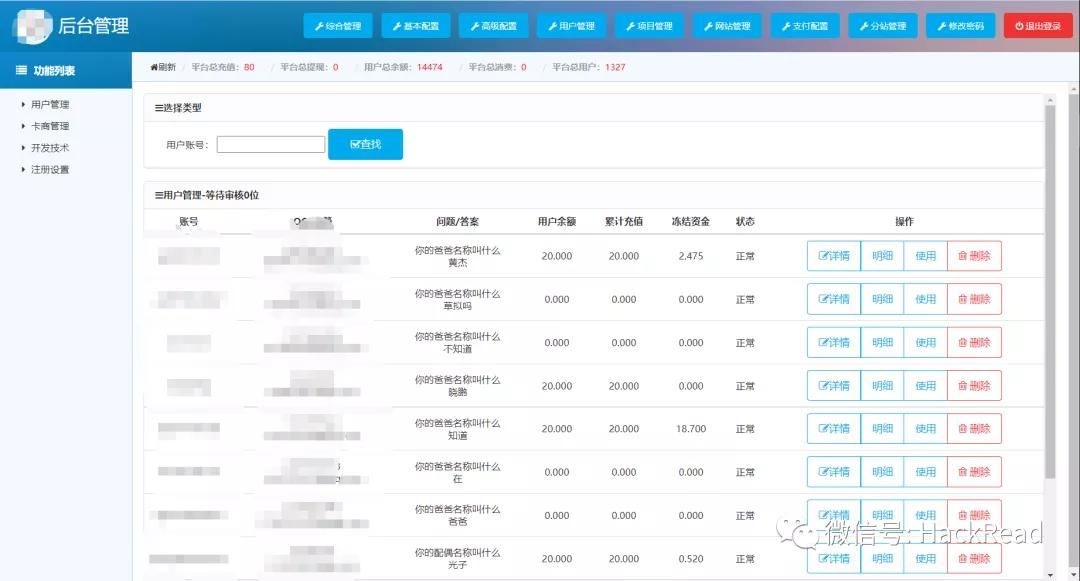This screenshot has width=1080, height=581.
Task: Click 使用 button on the second user row
Action: pyautogui.click(x=926, y=298)
